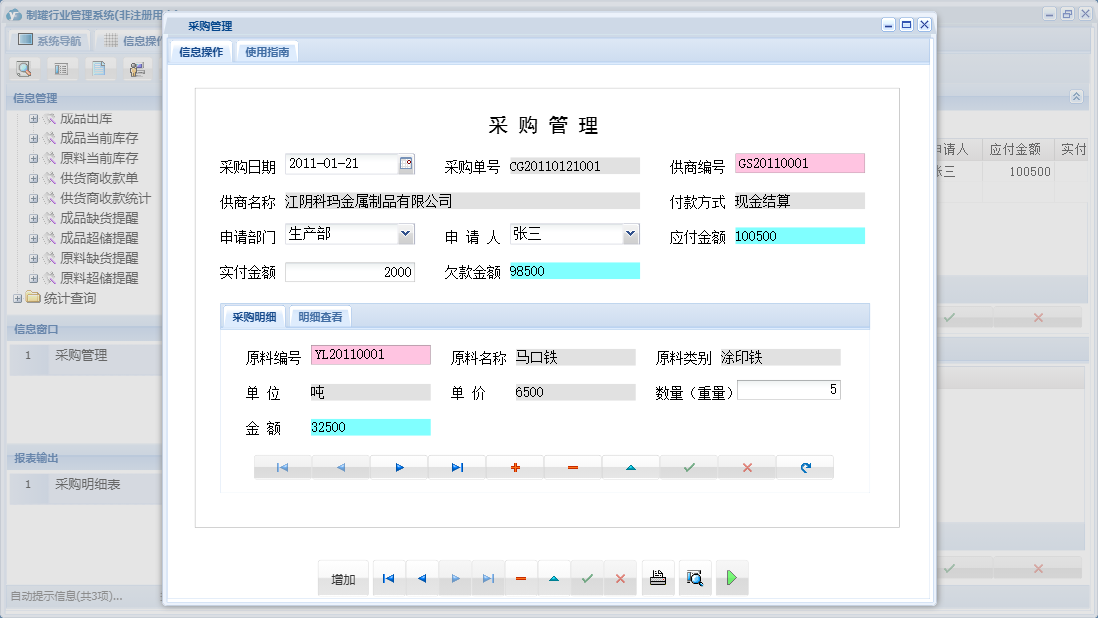Refresh detail records with the refresh arrow icon

pyautogui.click(x=805, y=465)
